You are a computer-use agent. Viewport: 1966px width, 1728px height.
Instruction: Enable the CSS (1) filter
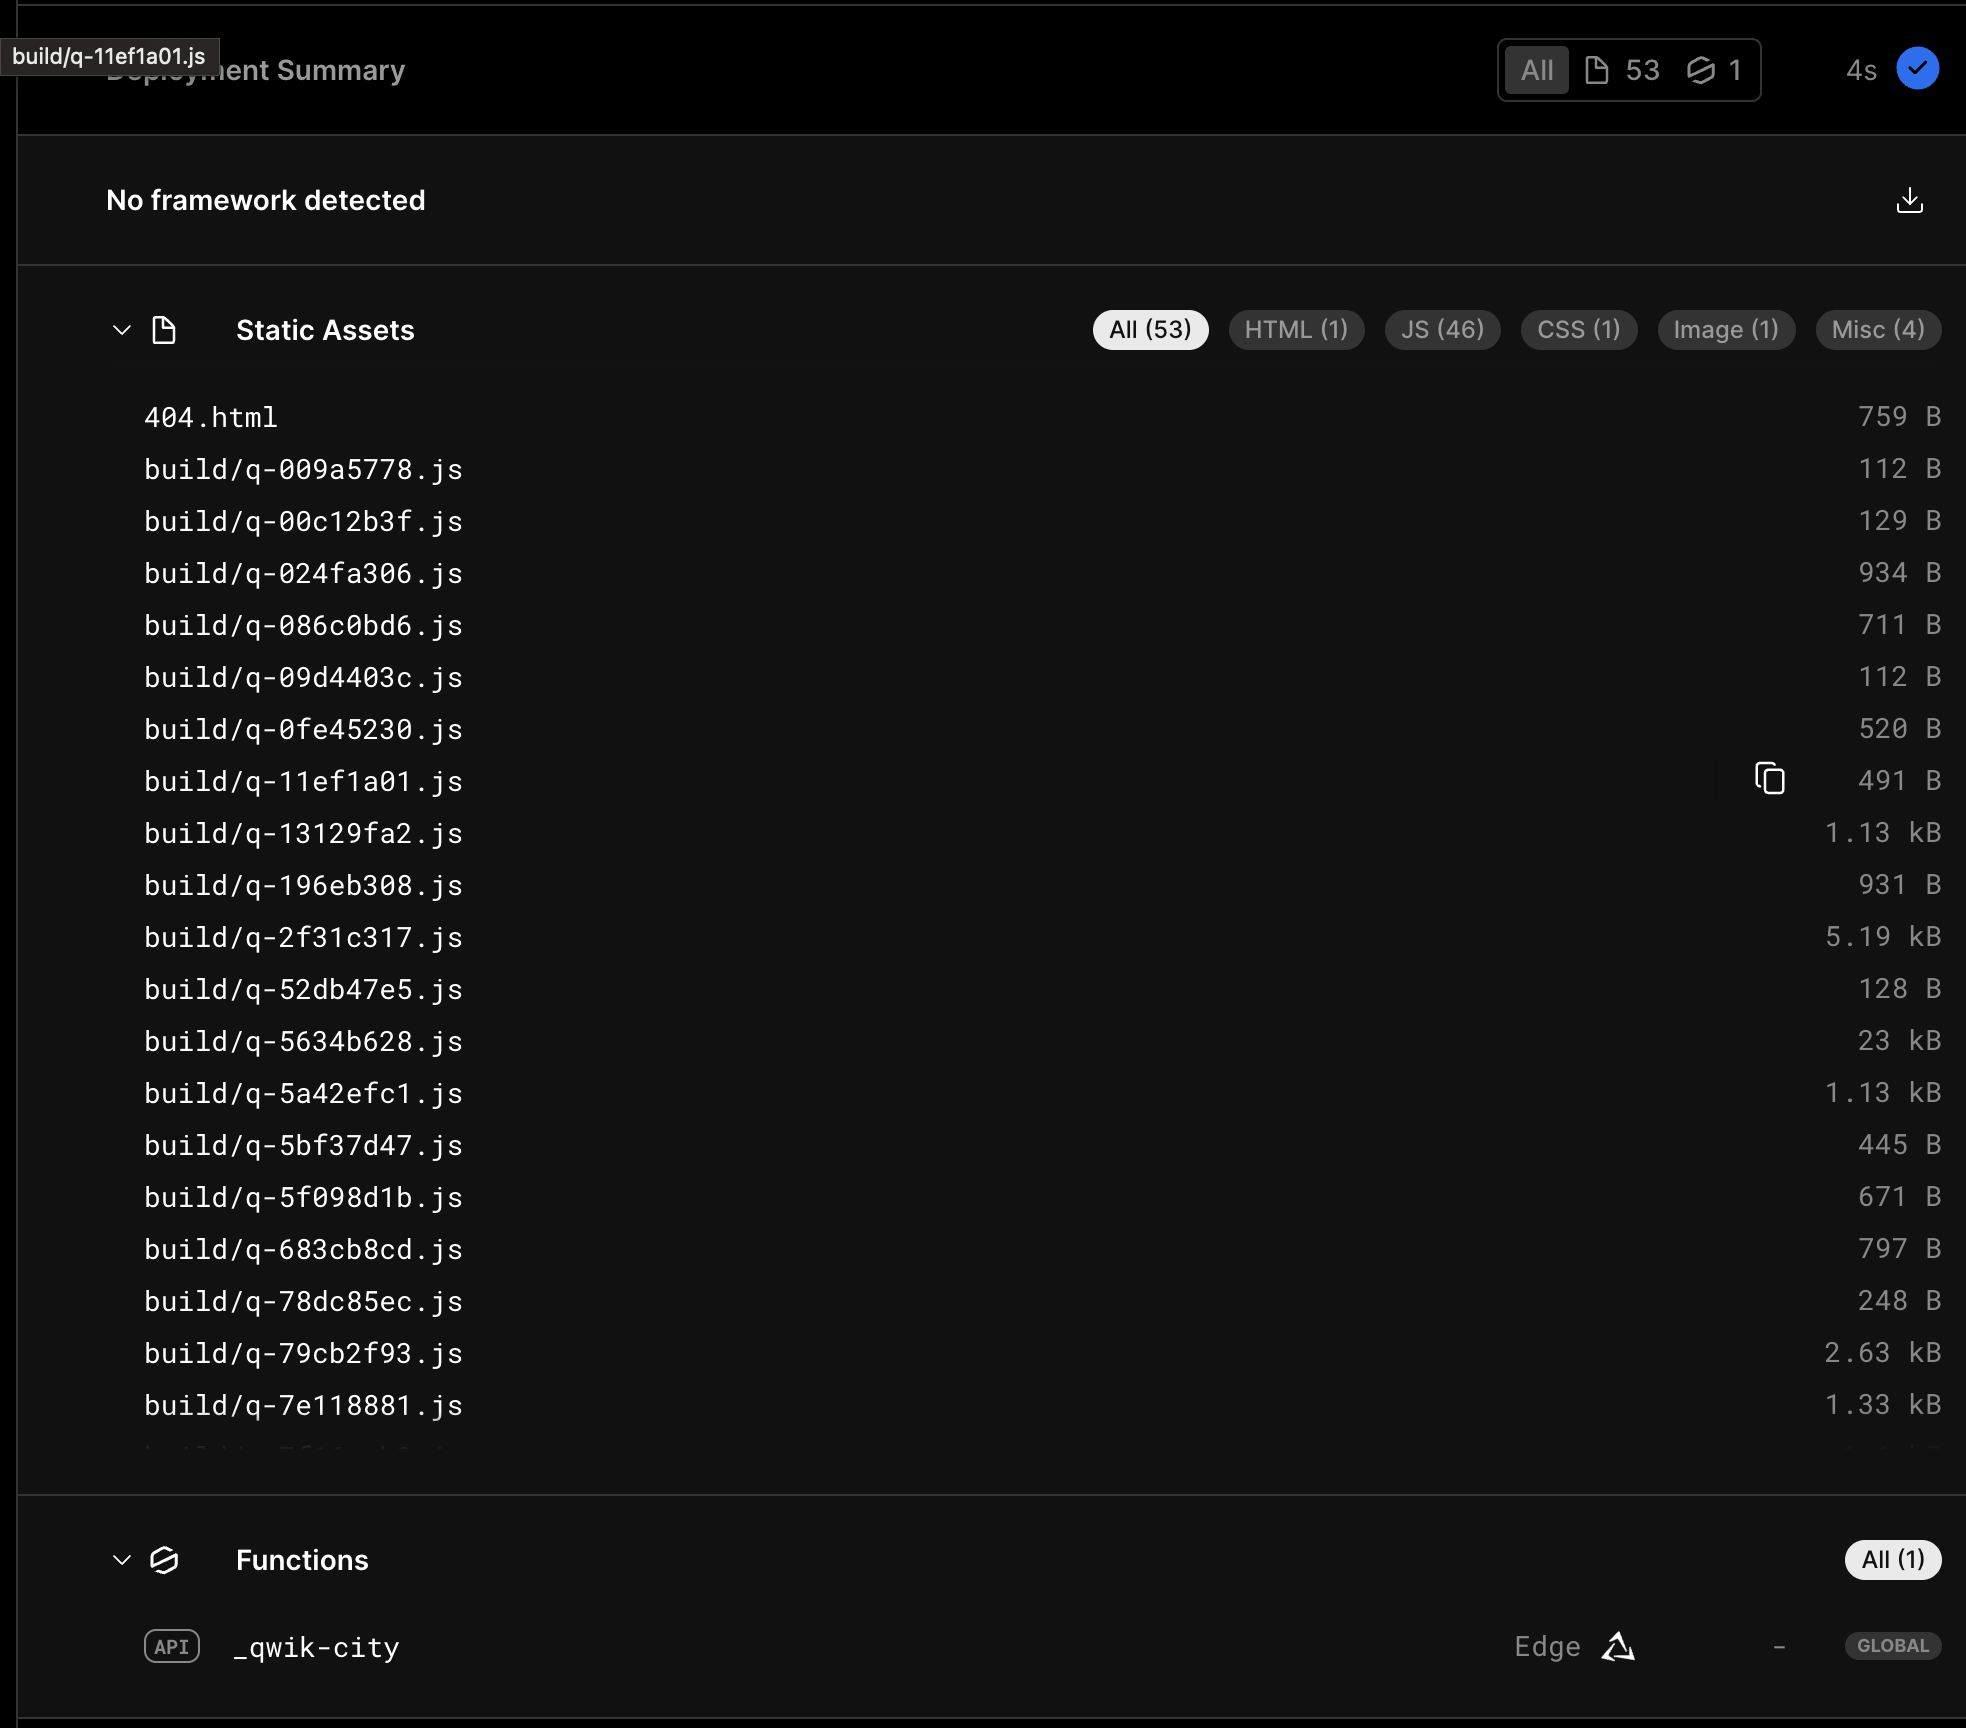1577,330
